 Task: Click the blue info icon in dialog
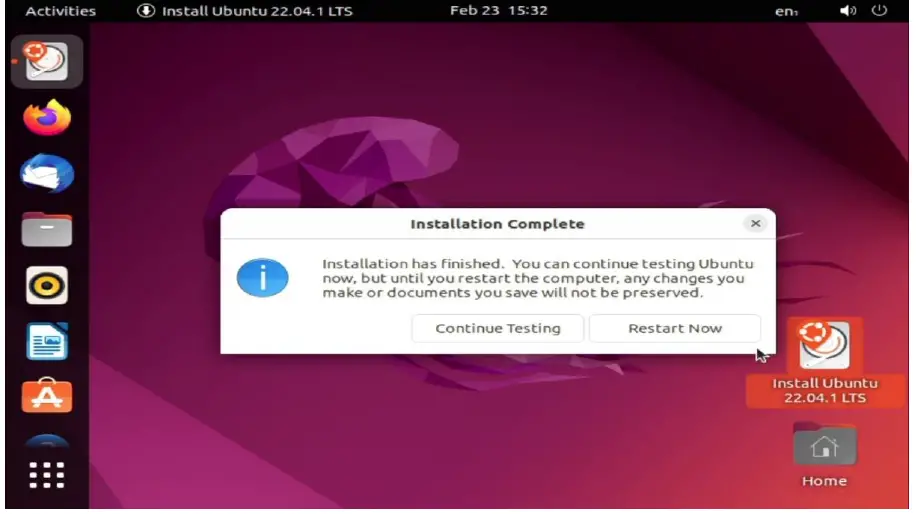point(262,277)
